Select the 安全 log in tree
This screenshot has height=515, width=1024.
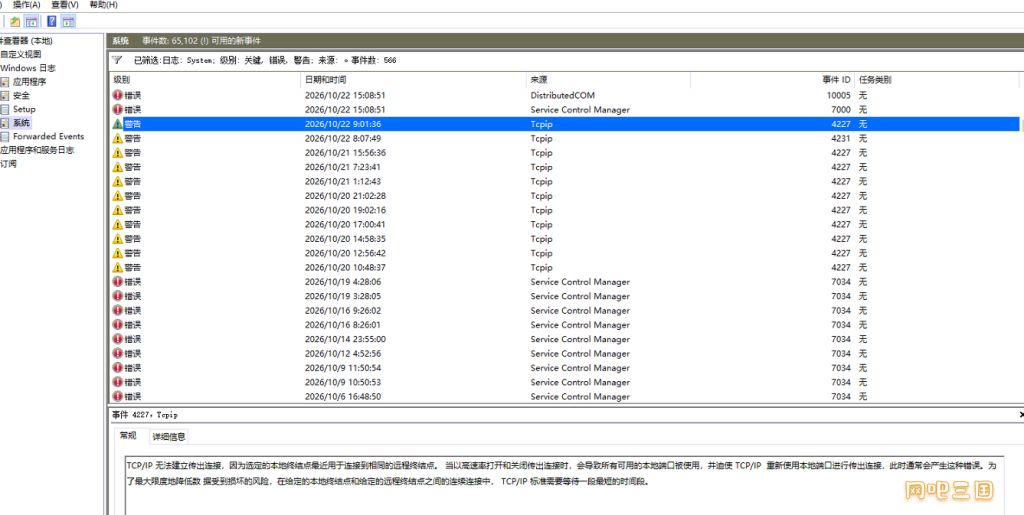point(21,95)
